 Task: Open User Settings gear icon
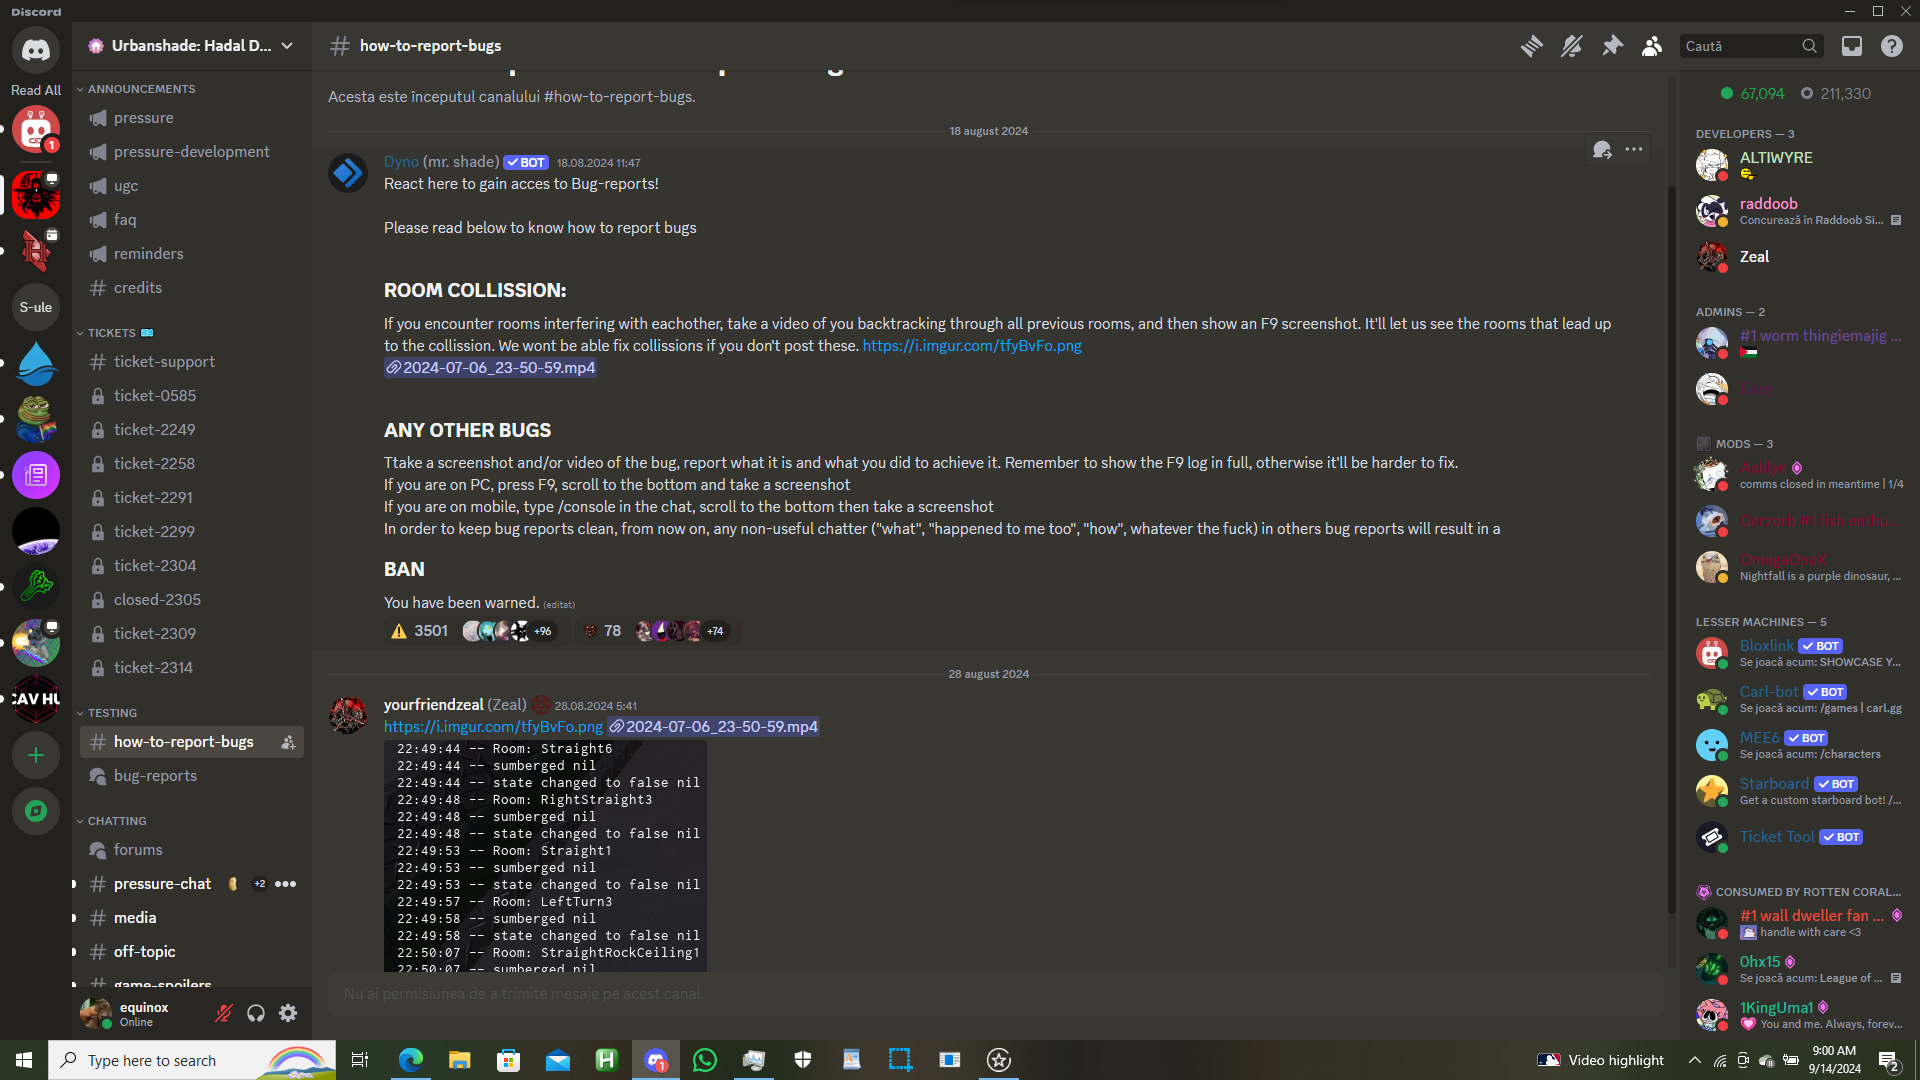[288, 1014]
